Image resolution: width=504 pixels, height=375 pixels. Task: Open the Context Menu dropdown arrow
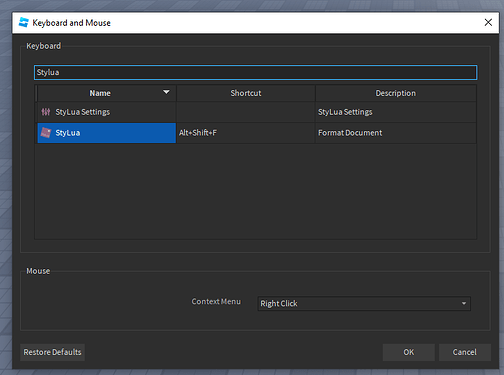tap(464, 303)
